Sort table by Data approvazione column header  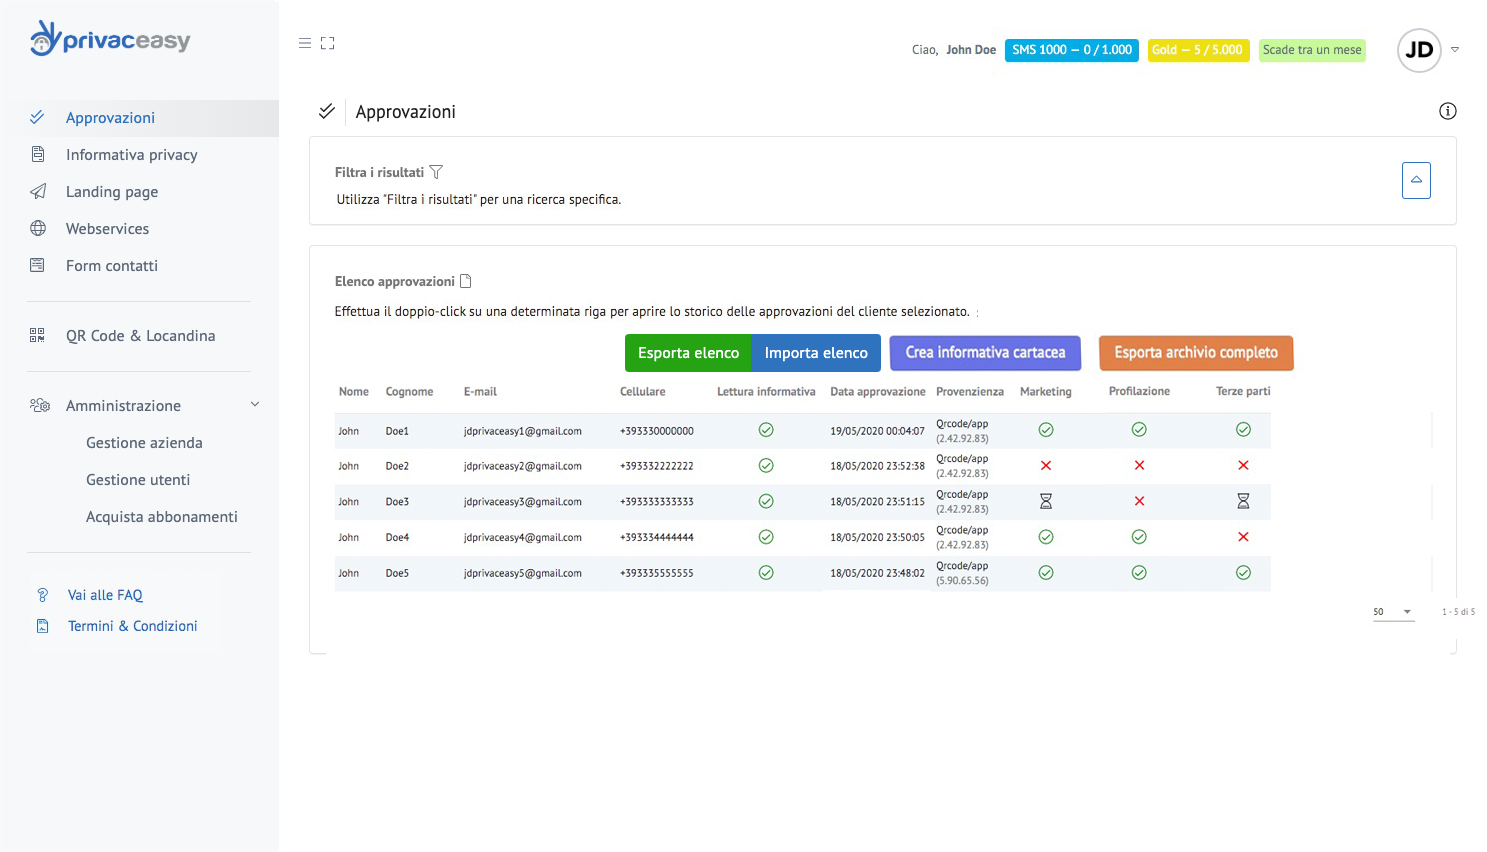click(x=877, y=392)
